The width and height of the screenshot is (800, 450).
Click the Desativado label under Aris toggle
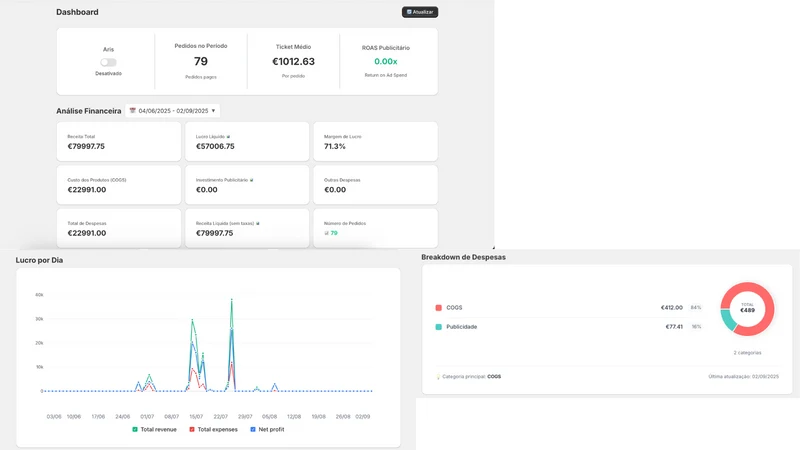[x=108, y=73]
